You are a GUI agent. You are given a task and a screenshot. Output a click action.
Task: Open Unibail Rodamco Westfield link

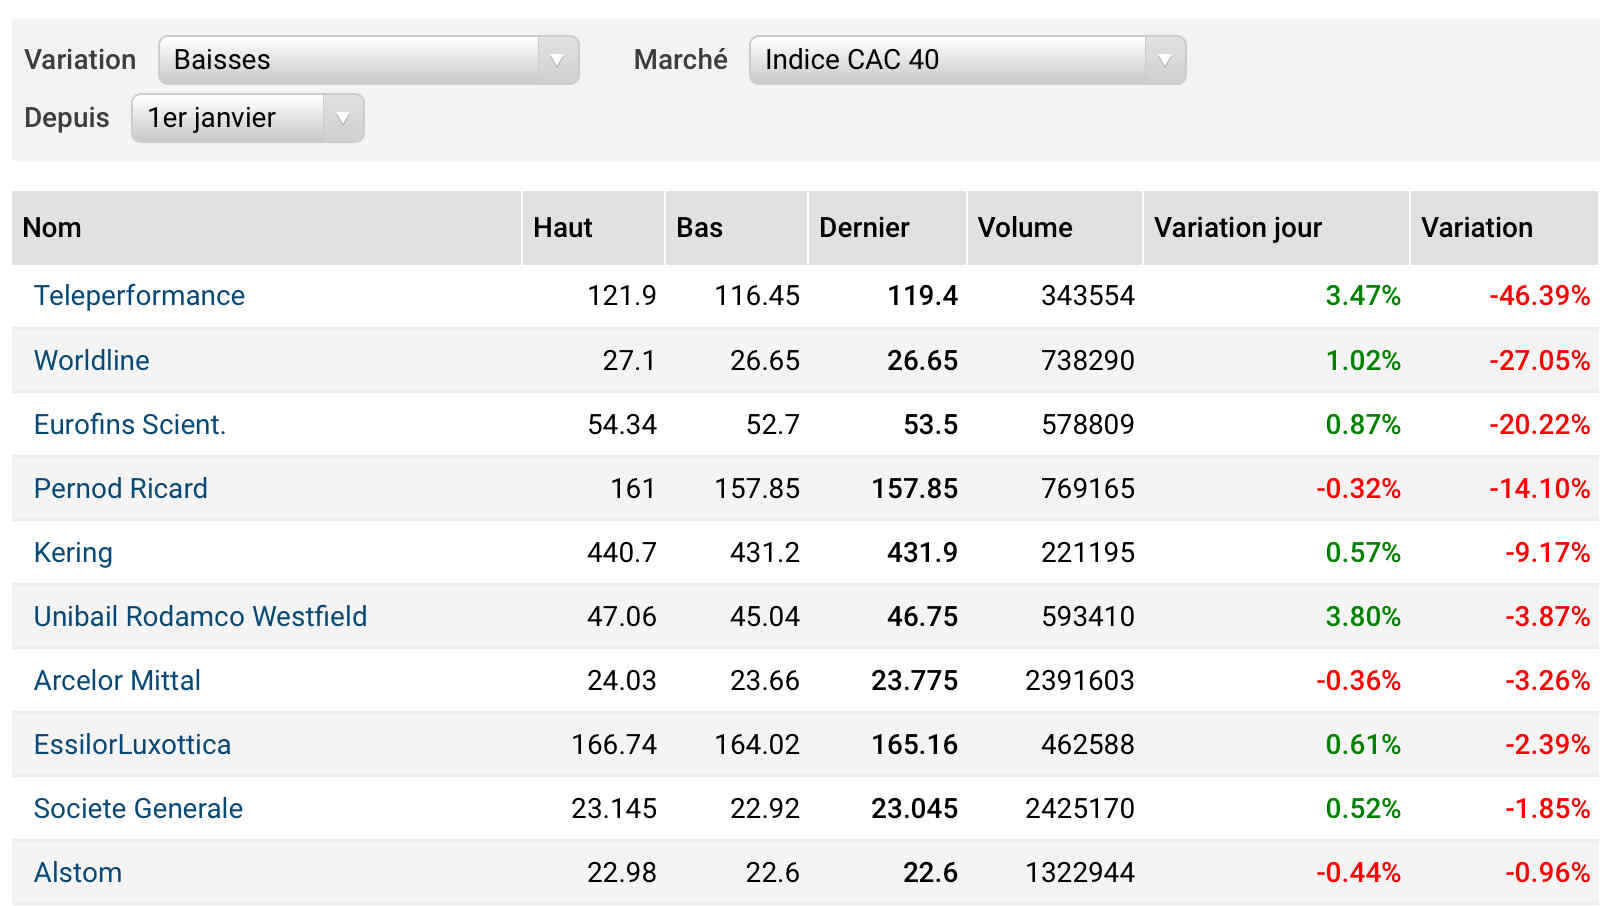click(x=200, y=616)
